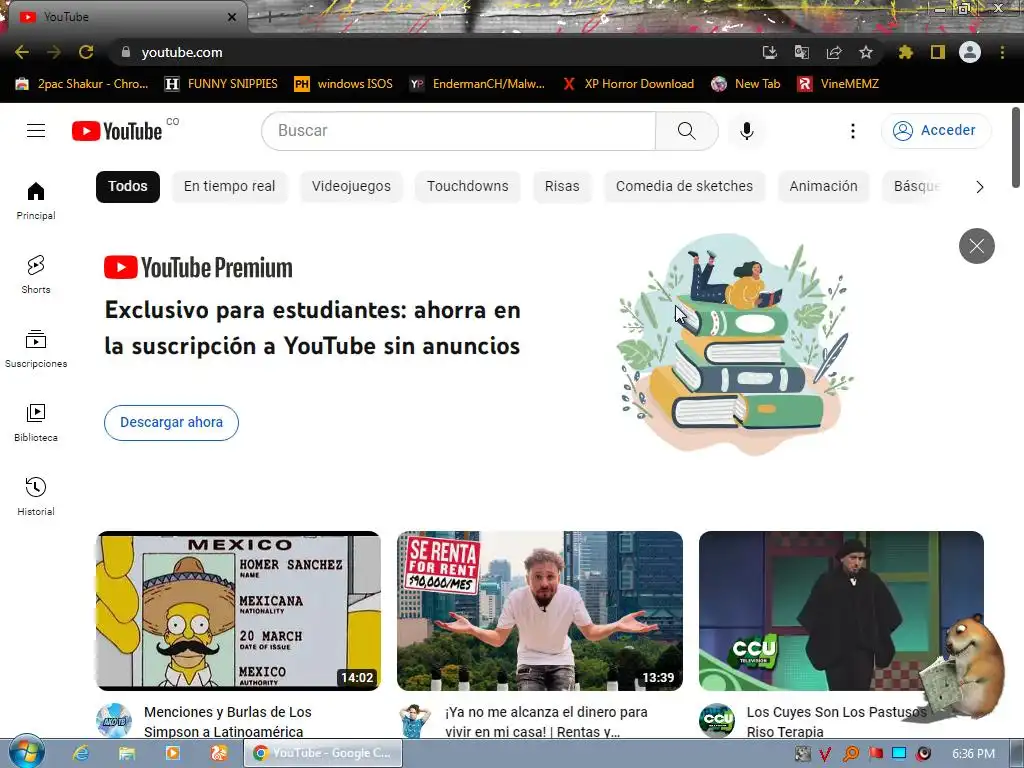Open the windows ISOS bookmark

[344, 84]
